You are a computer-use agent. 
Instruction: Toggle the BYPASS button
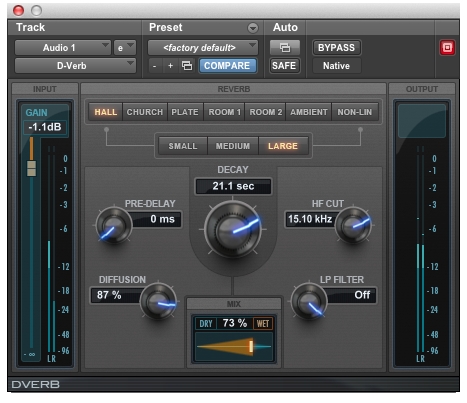pyautogui.click(x=336, y=47)
